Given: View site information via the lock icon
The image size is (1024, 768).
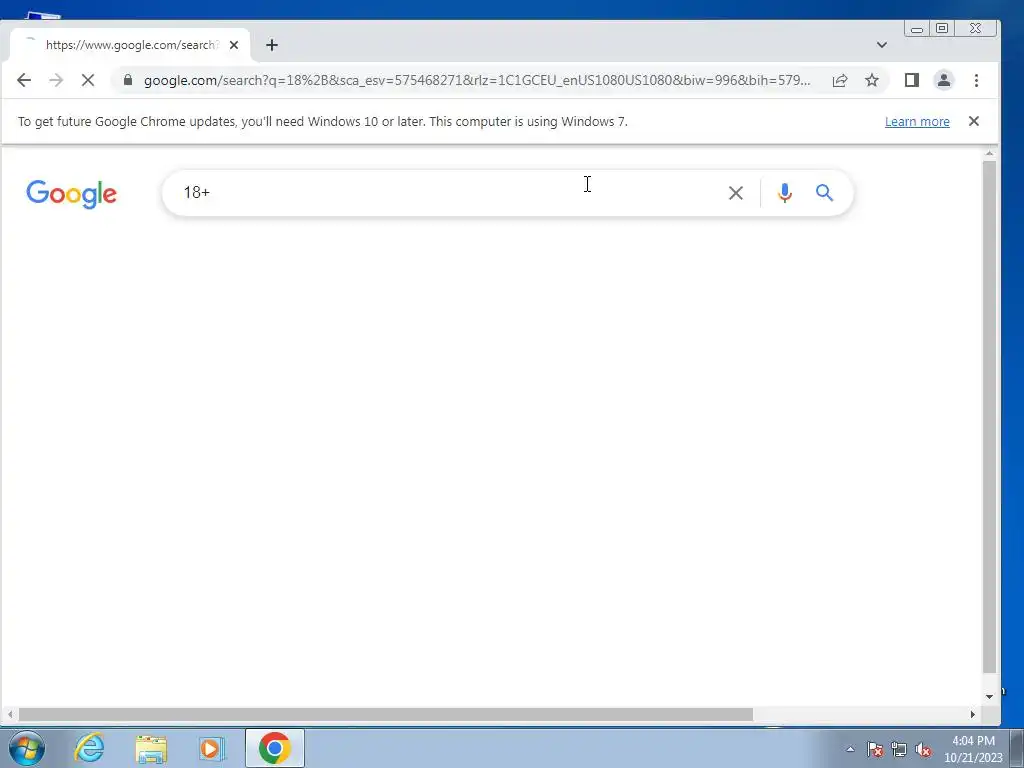Looking at the screenshot, I should 128,80.
